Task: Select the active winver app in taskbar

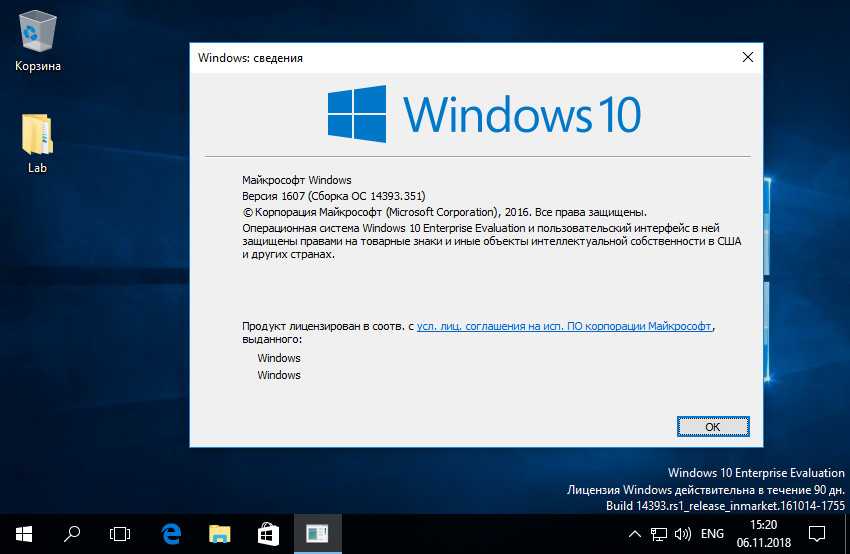Action: point(317,534)
